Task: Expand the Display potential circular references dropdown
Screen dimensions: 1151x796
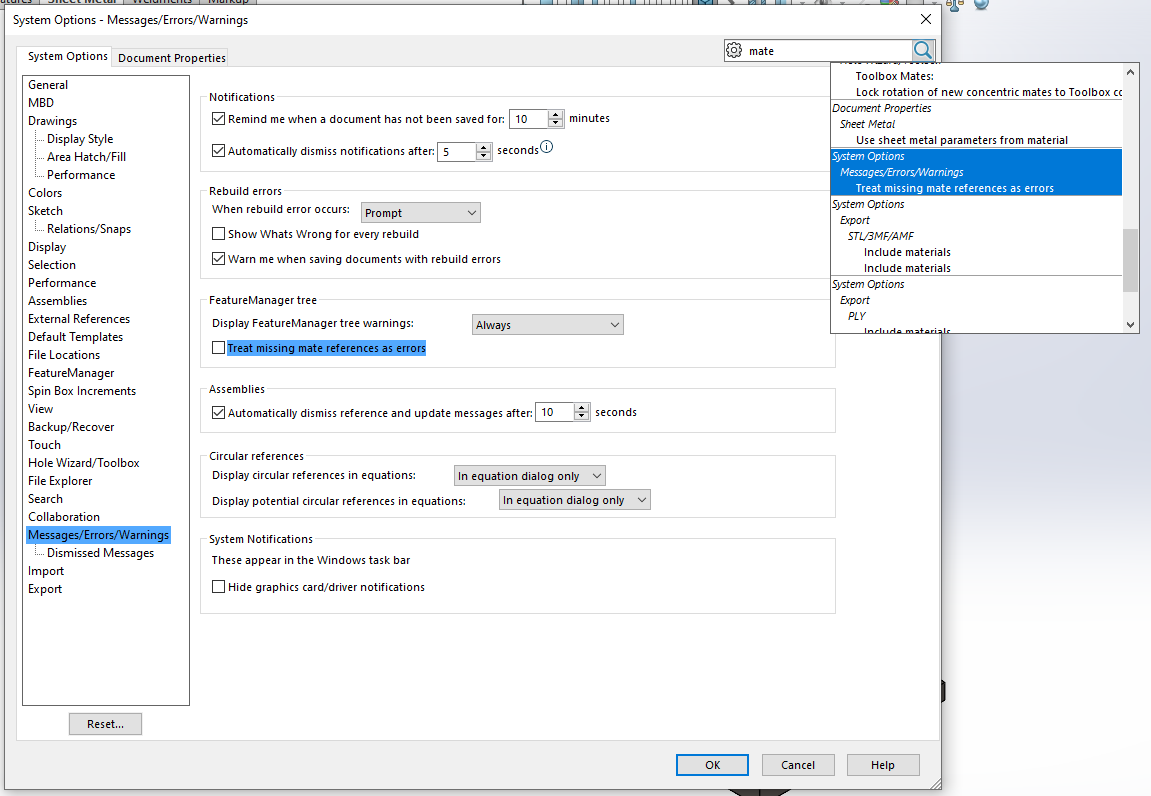Action: click(x=574, y=500)
